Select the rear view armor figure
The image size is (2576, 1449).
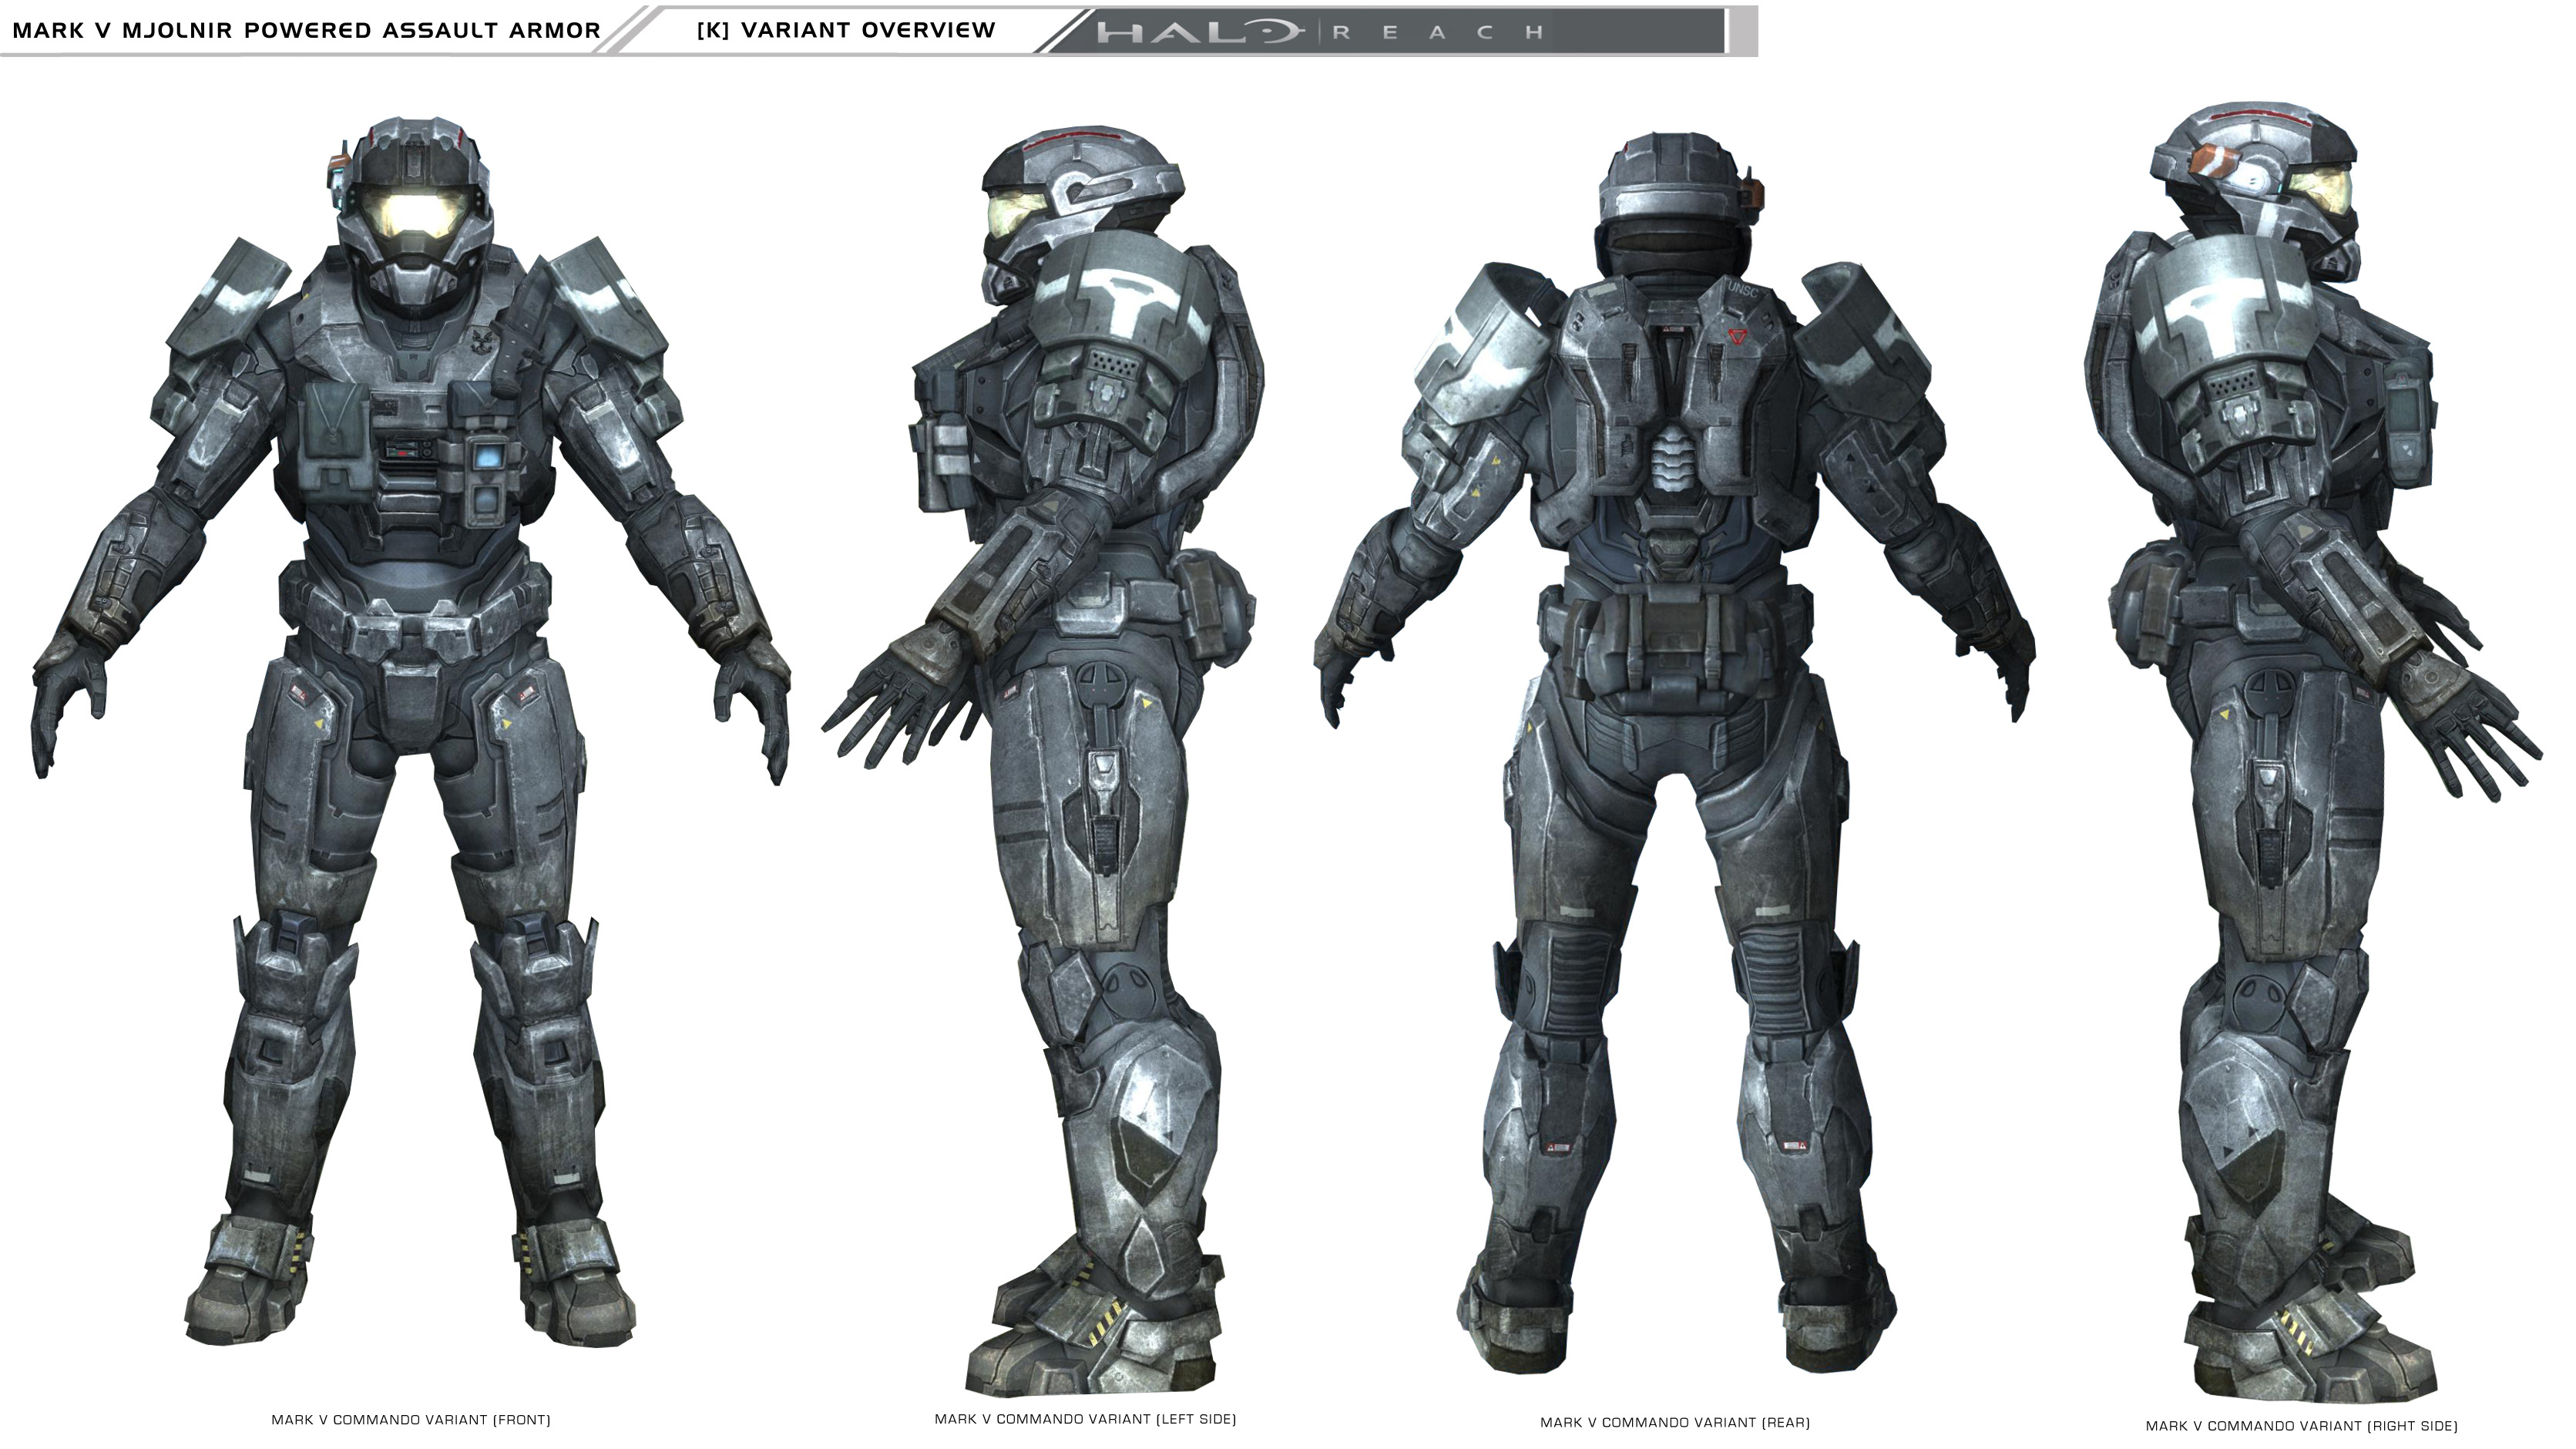[1675, 700]
